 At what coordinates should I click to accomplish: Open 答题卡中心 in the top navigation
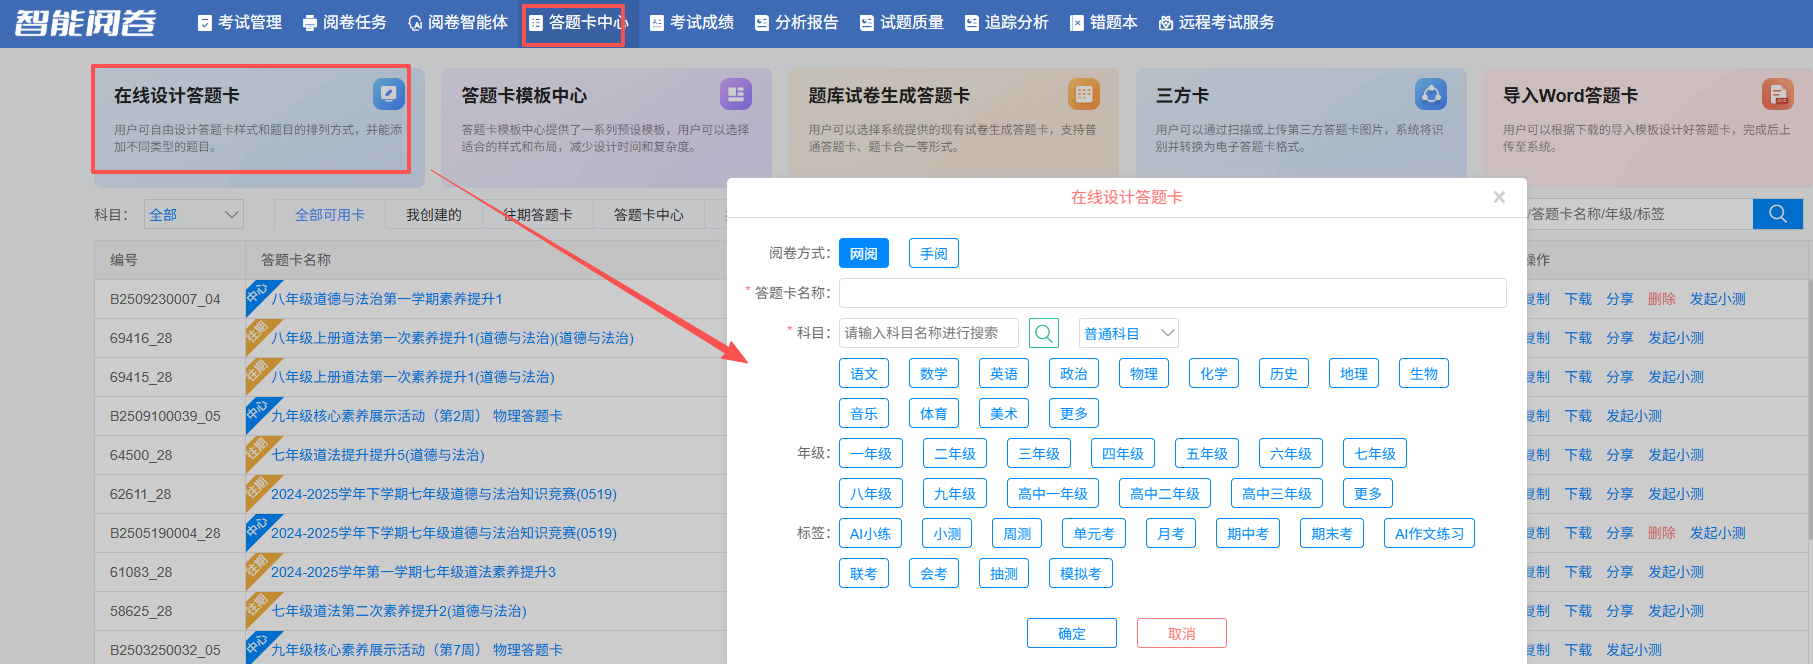pyautogui.click(x=578, y=22)
